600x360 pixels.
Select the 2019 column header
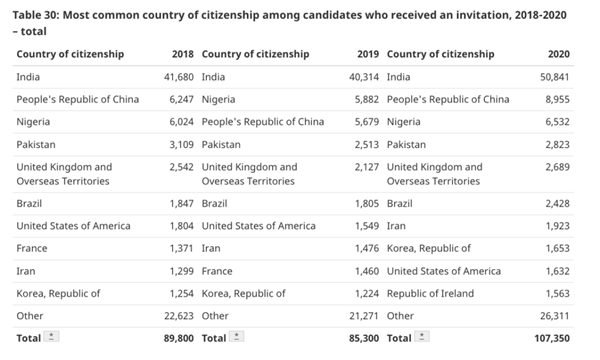click(x=368, y=54)
